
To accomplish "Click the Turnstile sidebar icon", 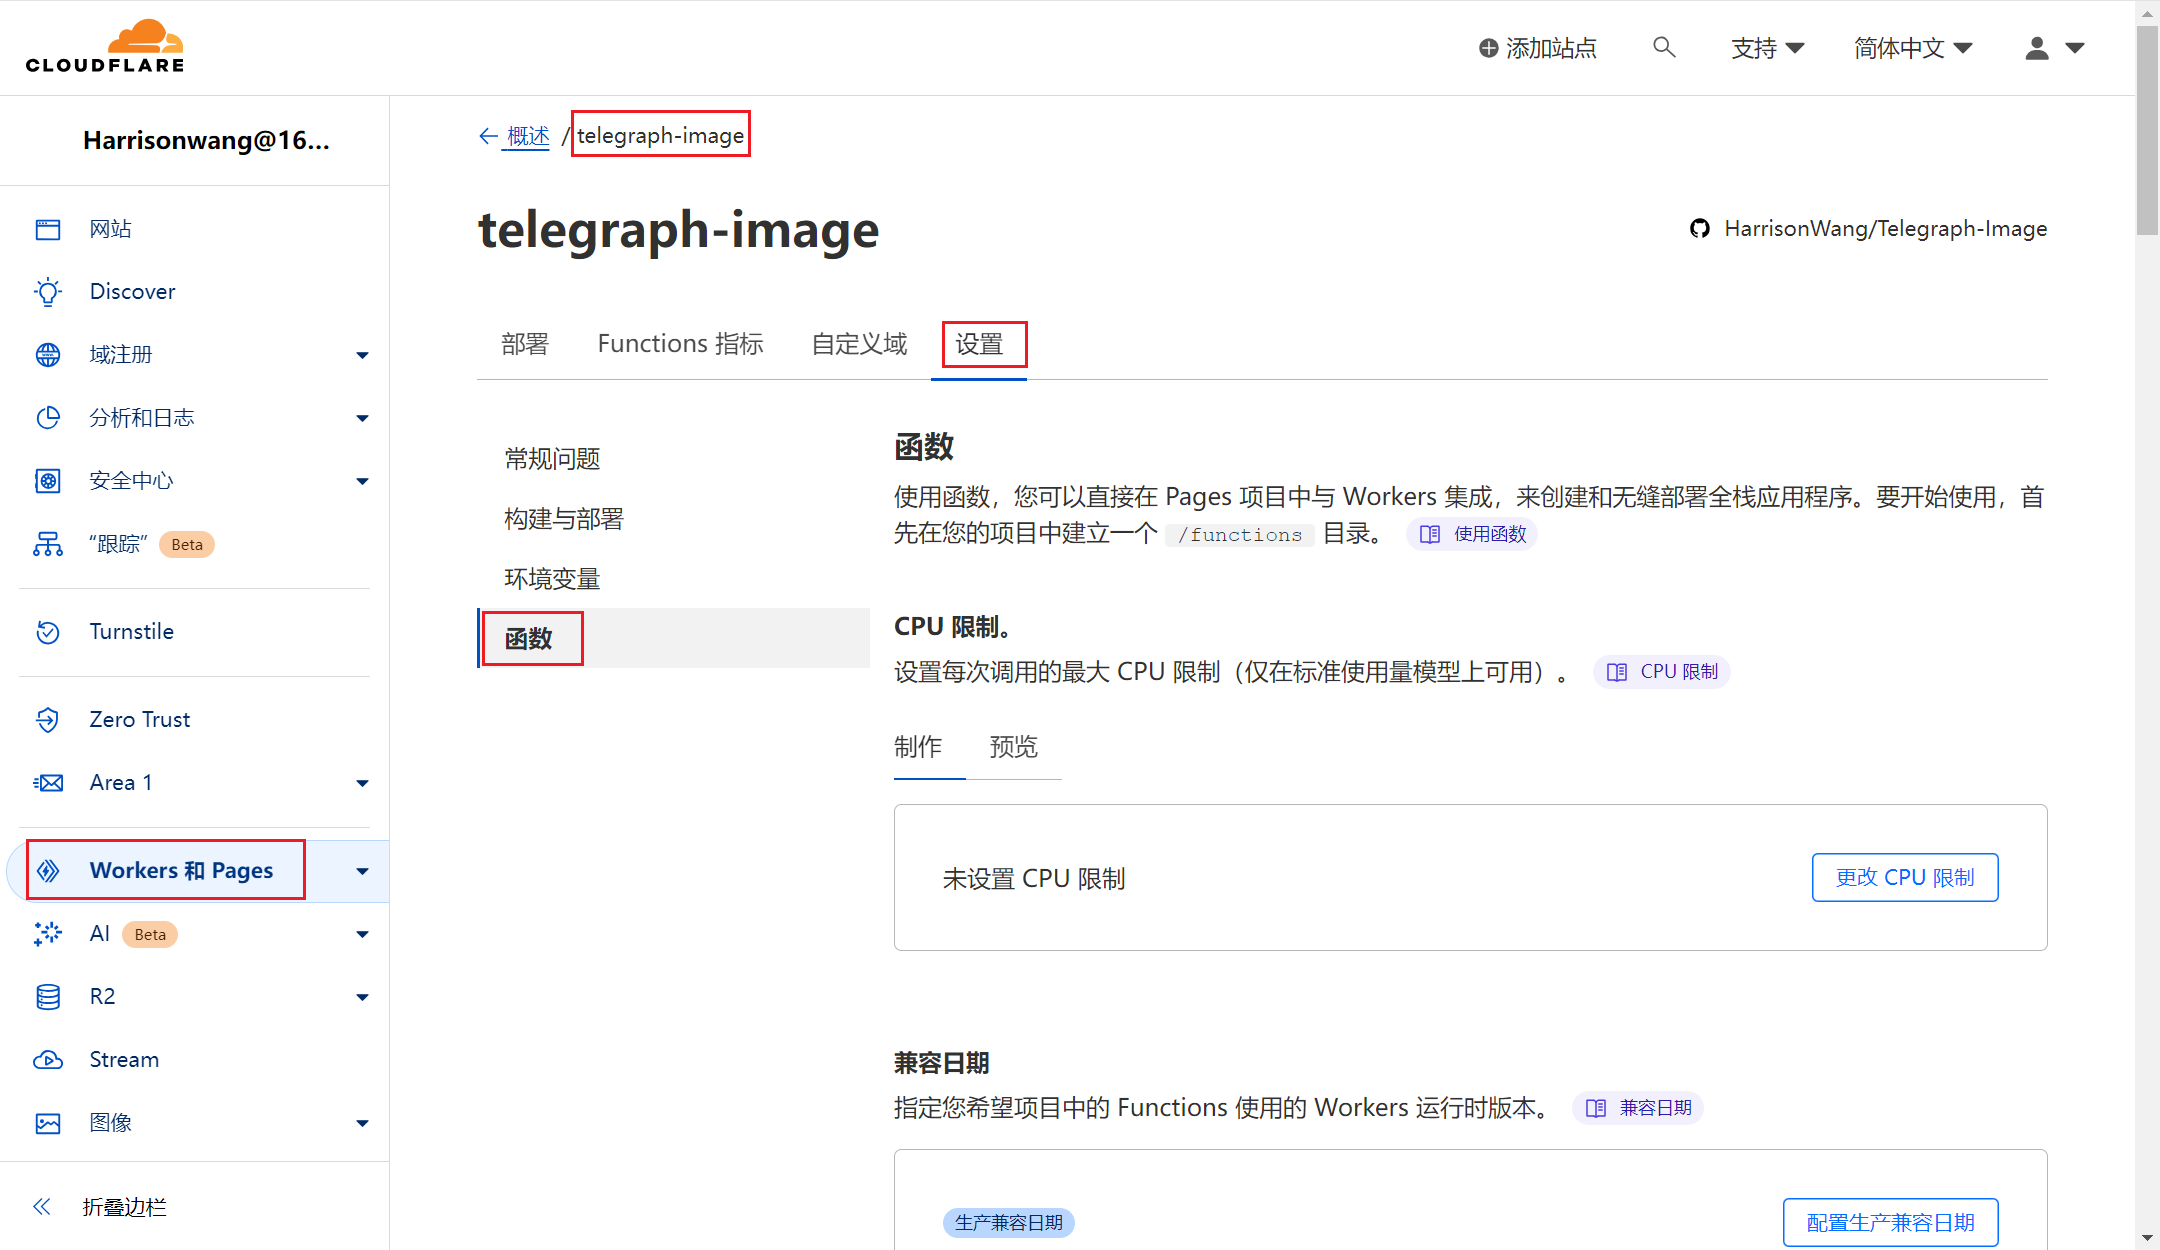I will (x=48, y=632).
